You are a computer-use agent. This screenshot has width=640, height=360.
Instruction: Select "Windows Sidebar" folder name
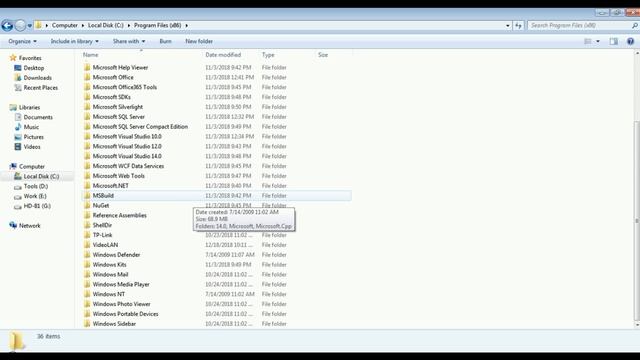(x=114, y=324)
